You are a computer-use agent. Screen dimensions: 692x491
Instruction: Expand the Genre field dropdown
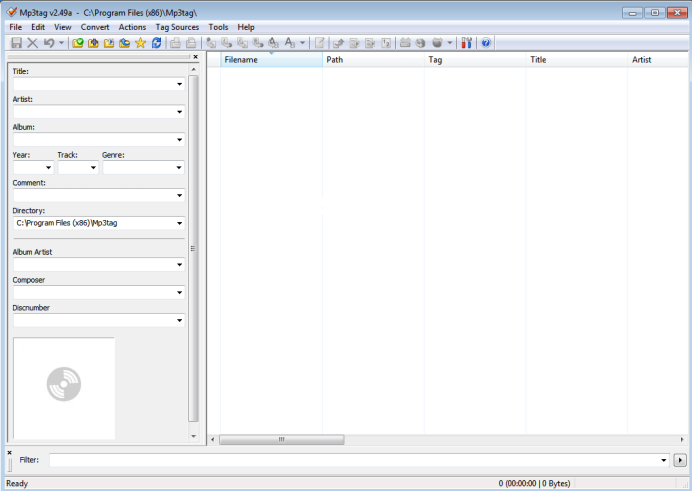[x=179, y=168]
